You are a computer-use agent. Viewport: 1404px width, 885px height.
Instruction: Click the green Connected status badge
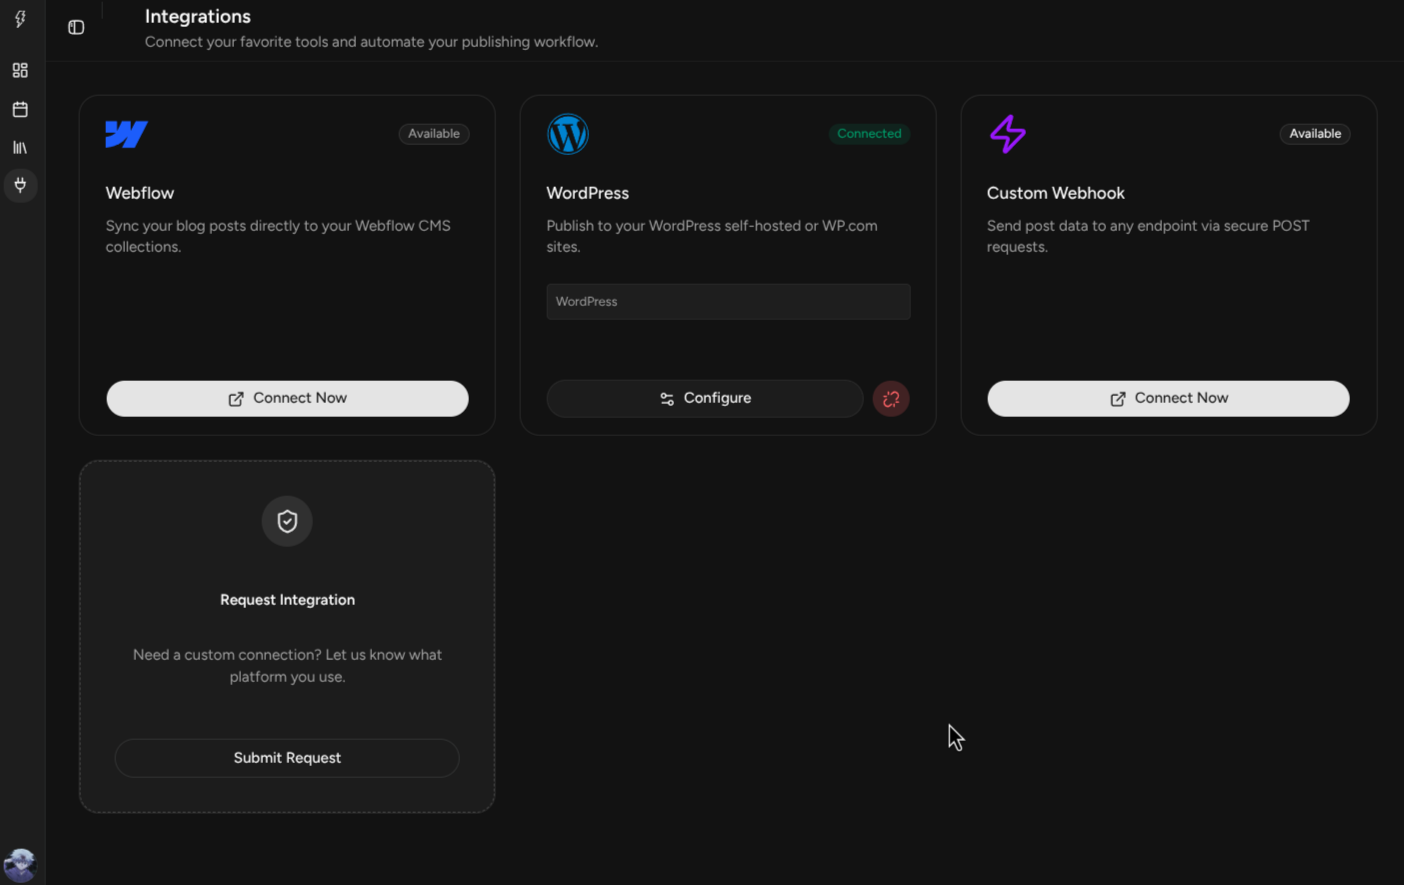pos(869,134)
